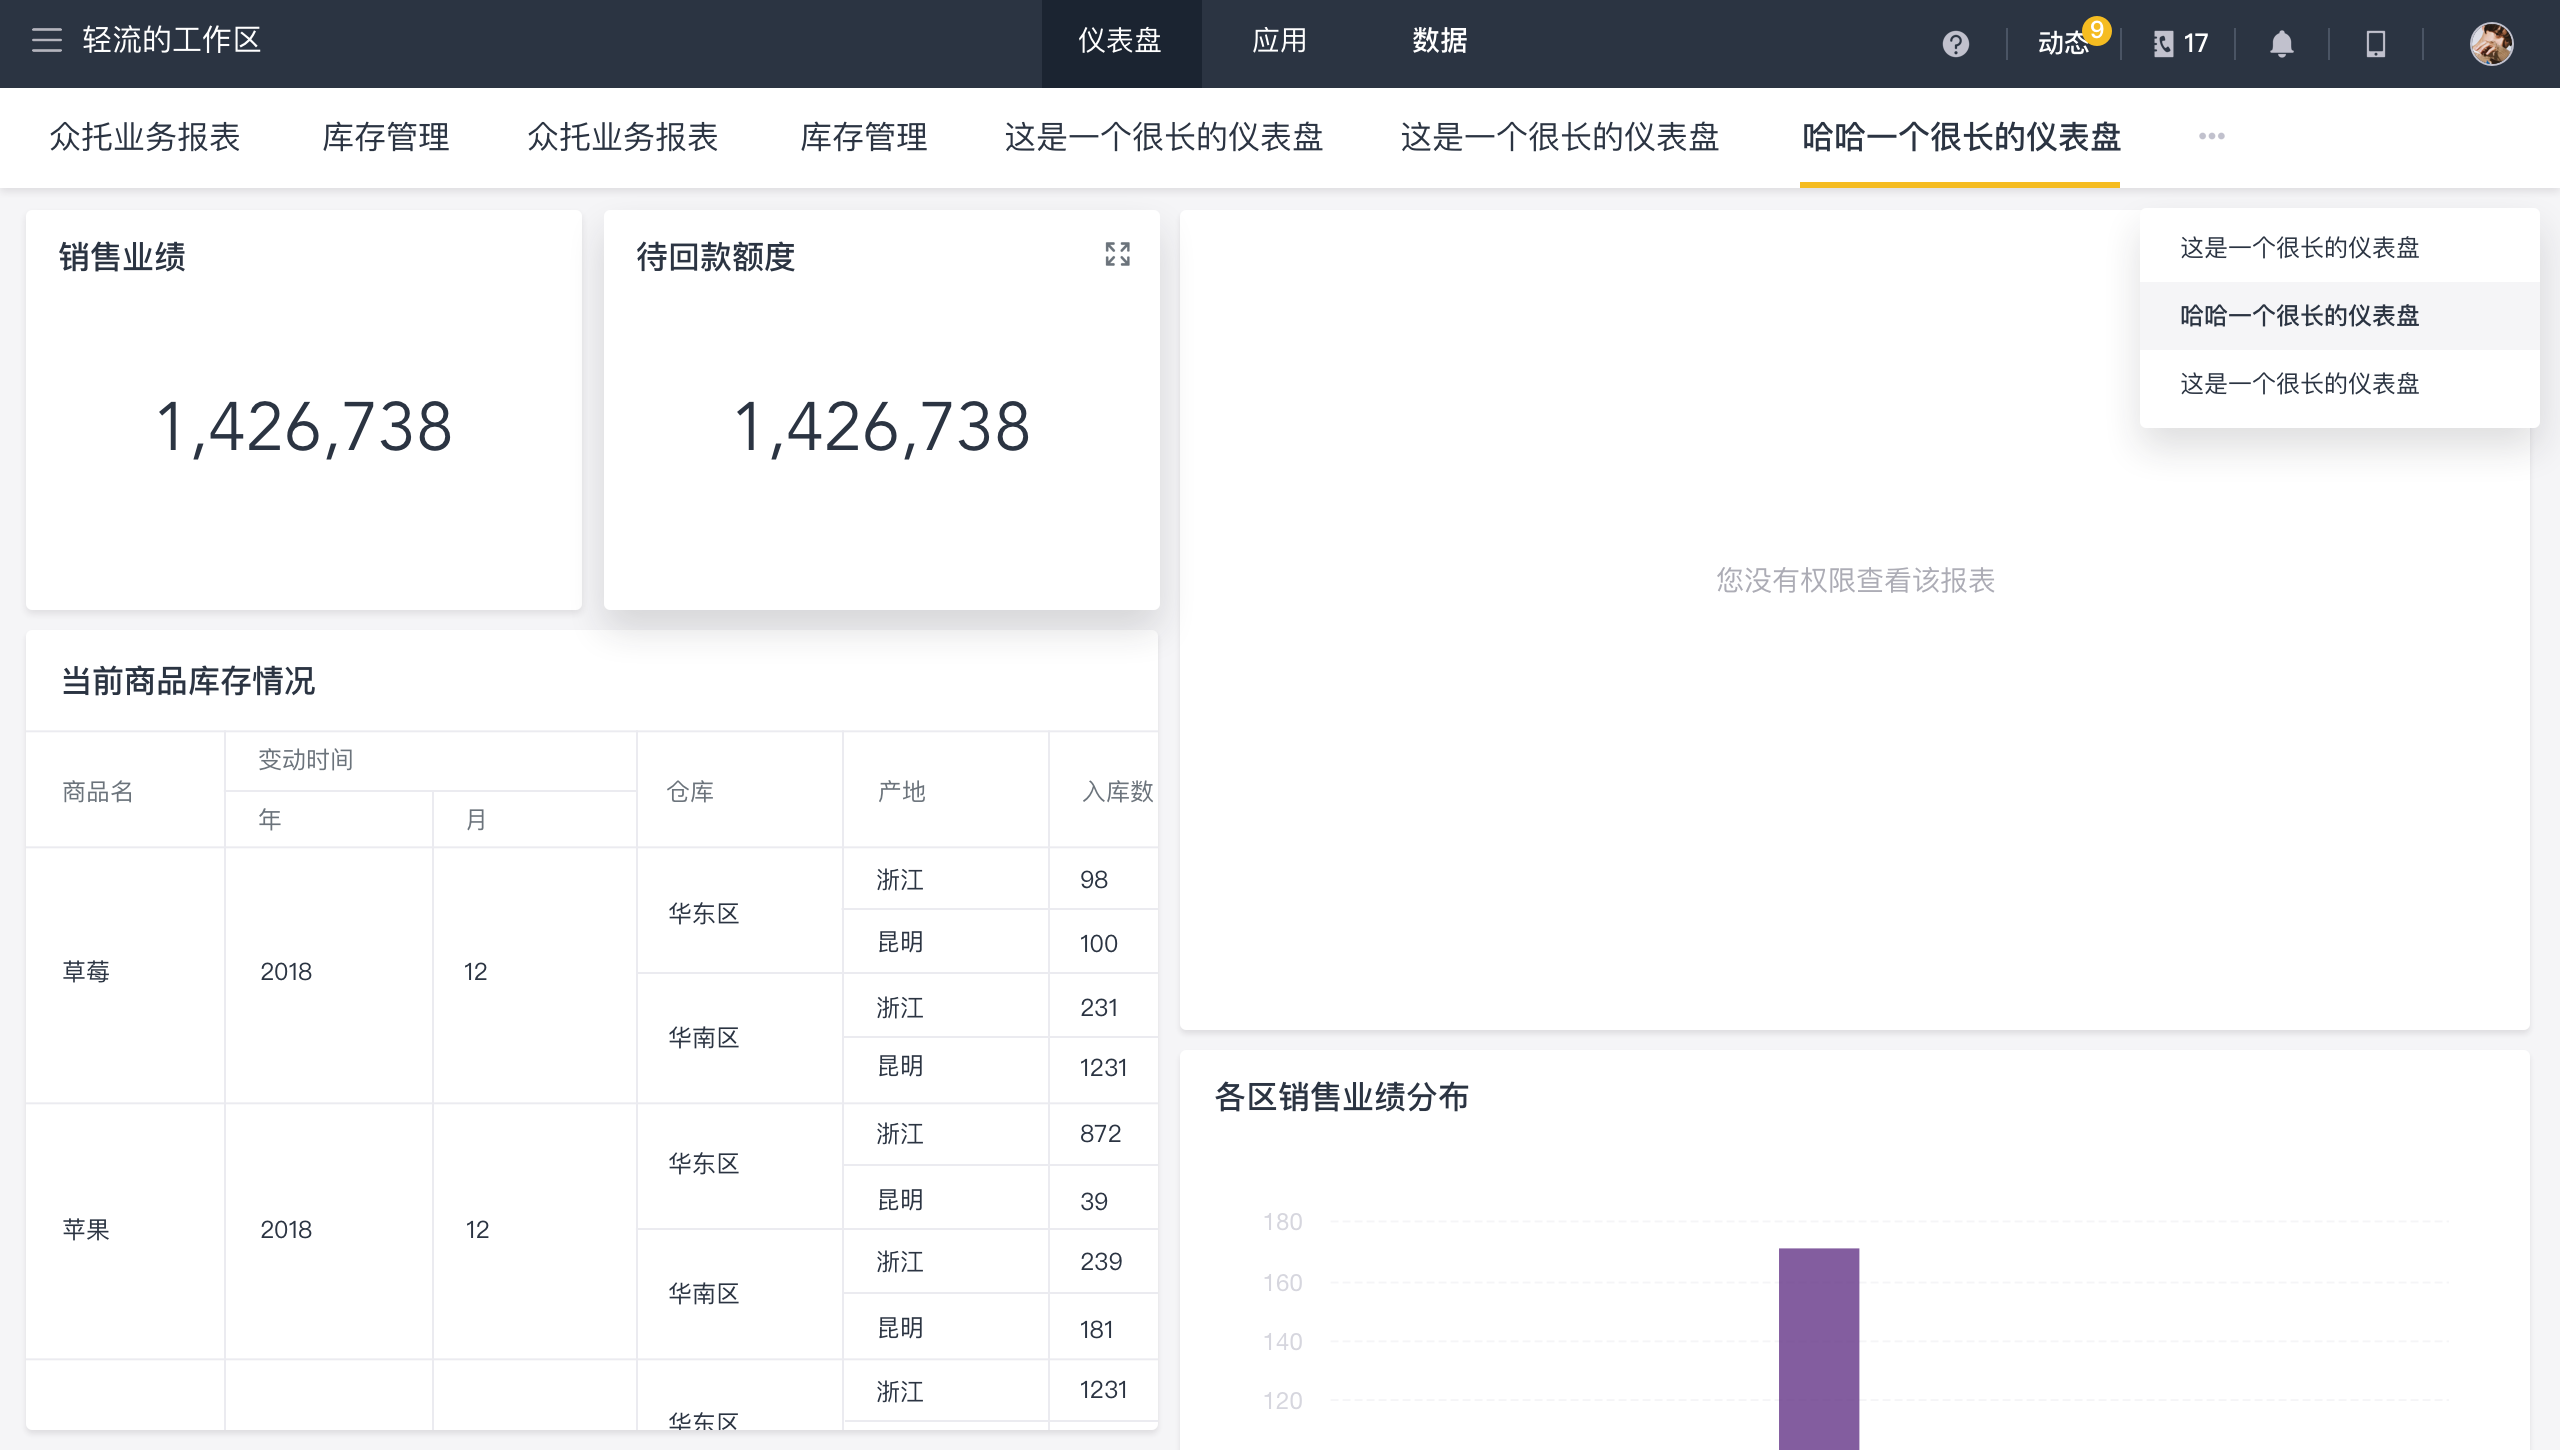Viewport: 2560px width, 1450px height.
Task: Open the hamburger menu icon
Action: [x=46, y=40]
